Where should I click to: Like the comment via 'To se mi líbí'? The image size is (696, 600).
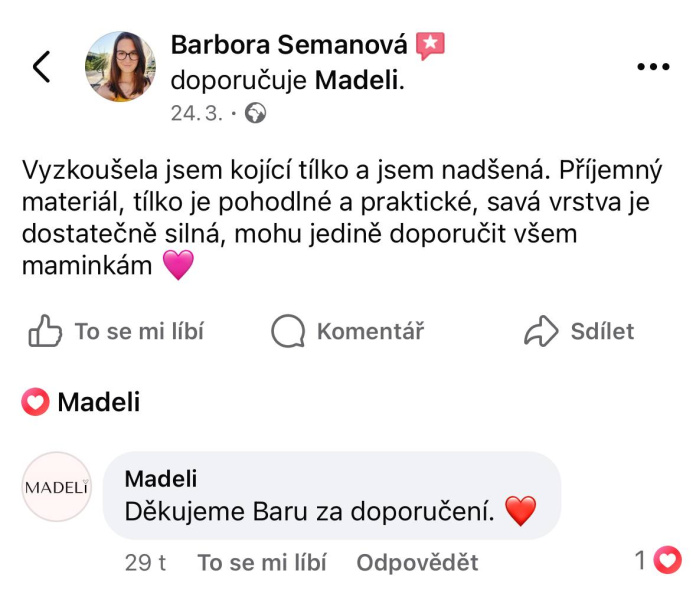[x=262, y=563]
